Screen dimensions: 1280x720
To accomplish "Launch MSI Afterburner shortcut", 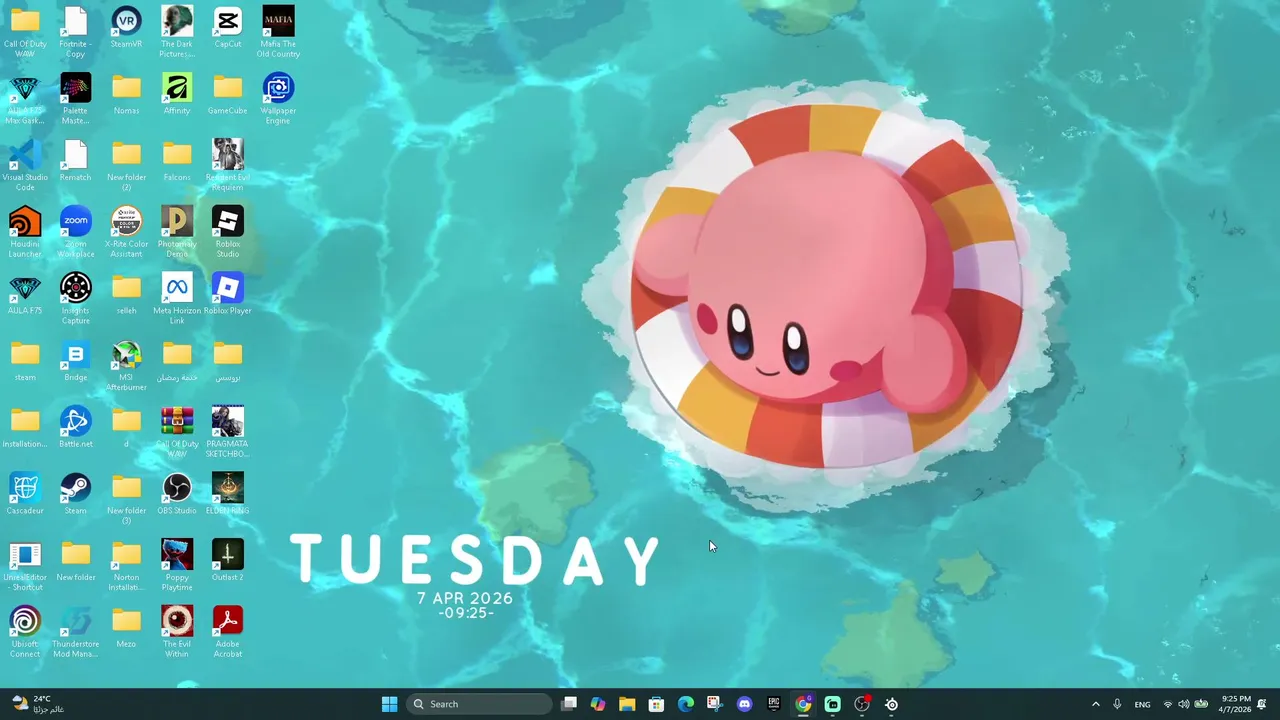I will click(126, 367).
